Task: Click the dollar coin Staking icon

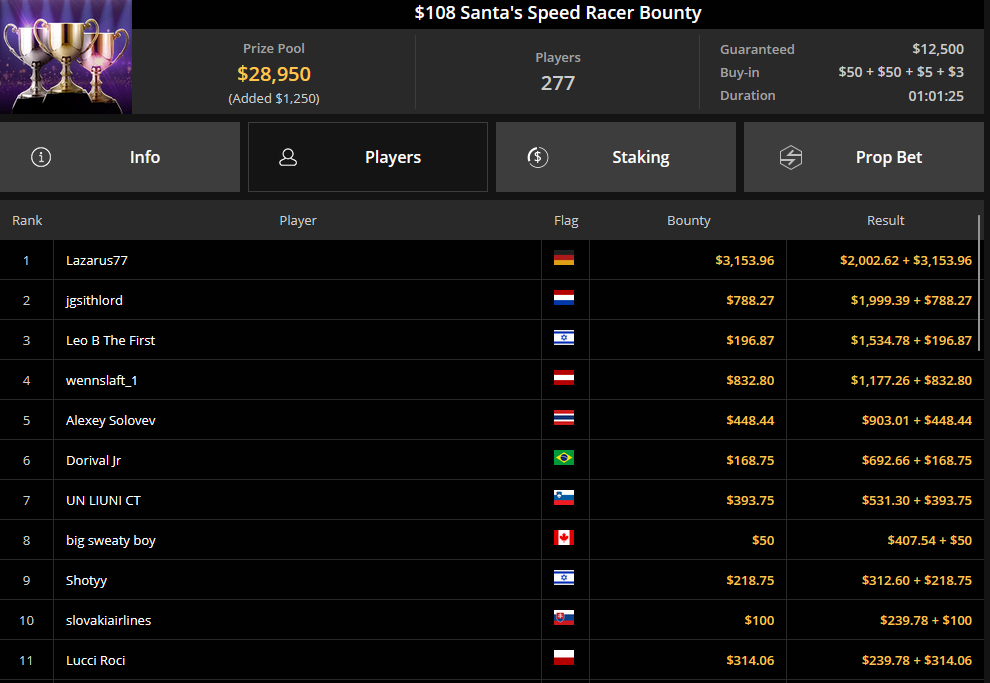Action: tap(537, 157)
